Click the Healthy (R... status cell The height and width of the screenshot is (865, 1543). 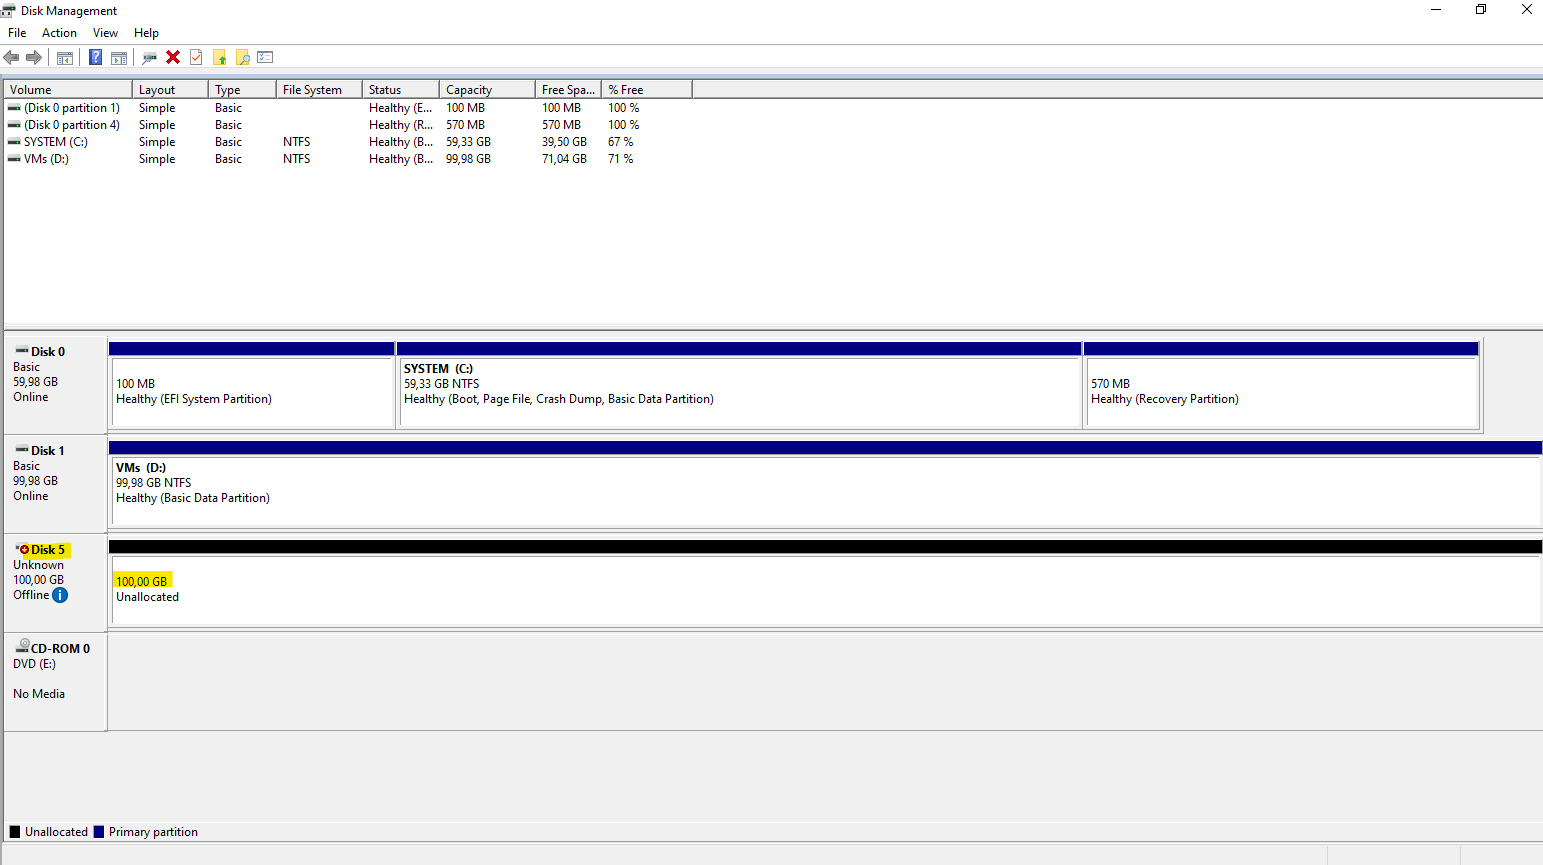pos(401,125)
